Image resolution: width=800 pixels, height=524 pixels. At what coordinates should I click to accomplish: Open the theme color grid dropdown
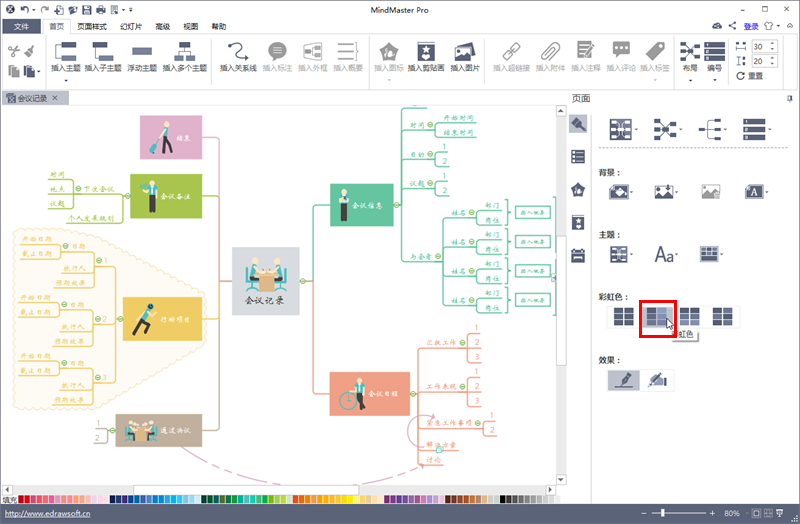[x=721, y=254]
